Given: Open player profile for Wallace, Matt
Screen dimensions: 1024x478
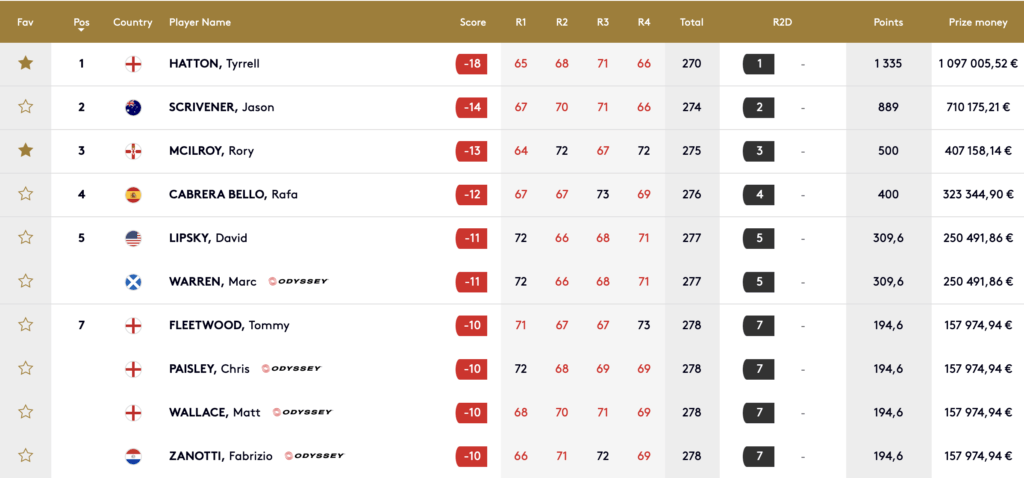Looking at the screenshot, I should [x=214, y=412].
